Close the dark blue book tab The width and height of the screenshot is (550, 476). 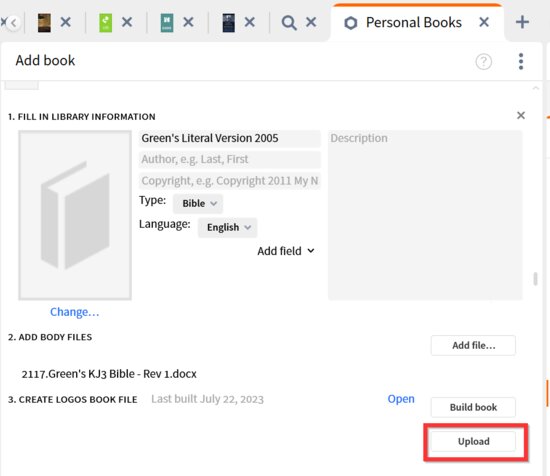[x=250, y=22]
